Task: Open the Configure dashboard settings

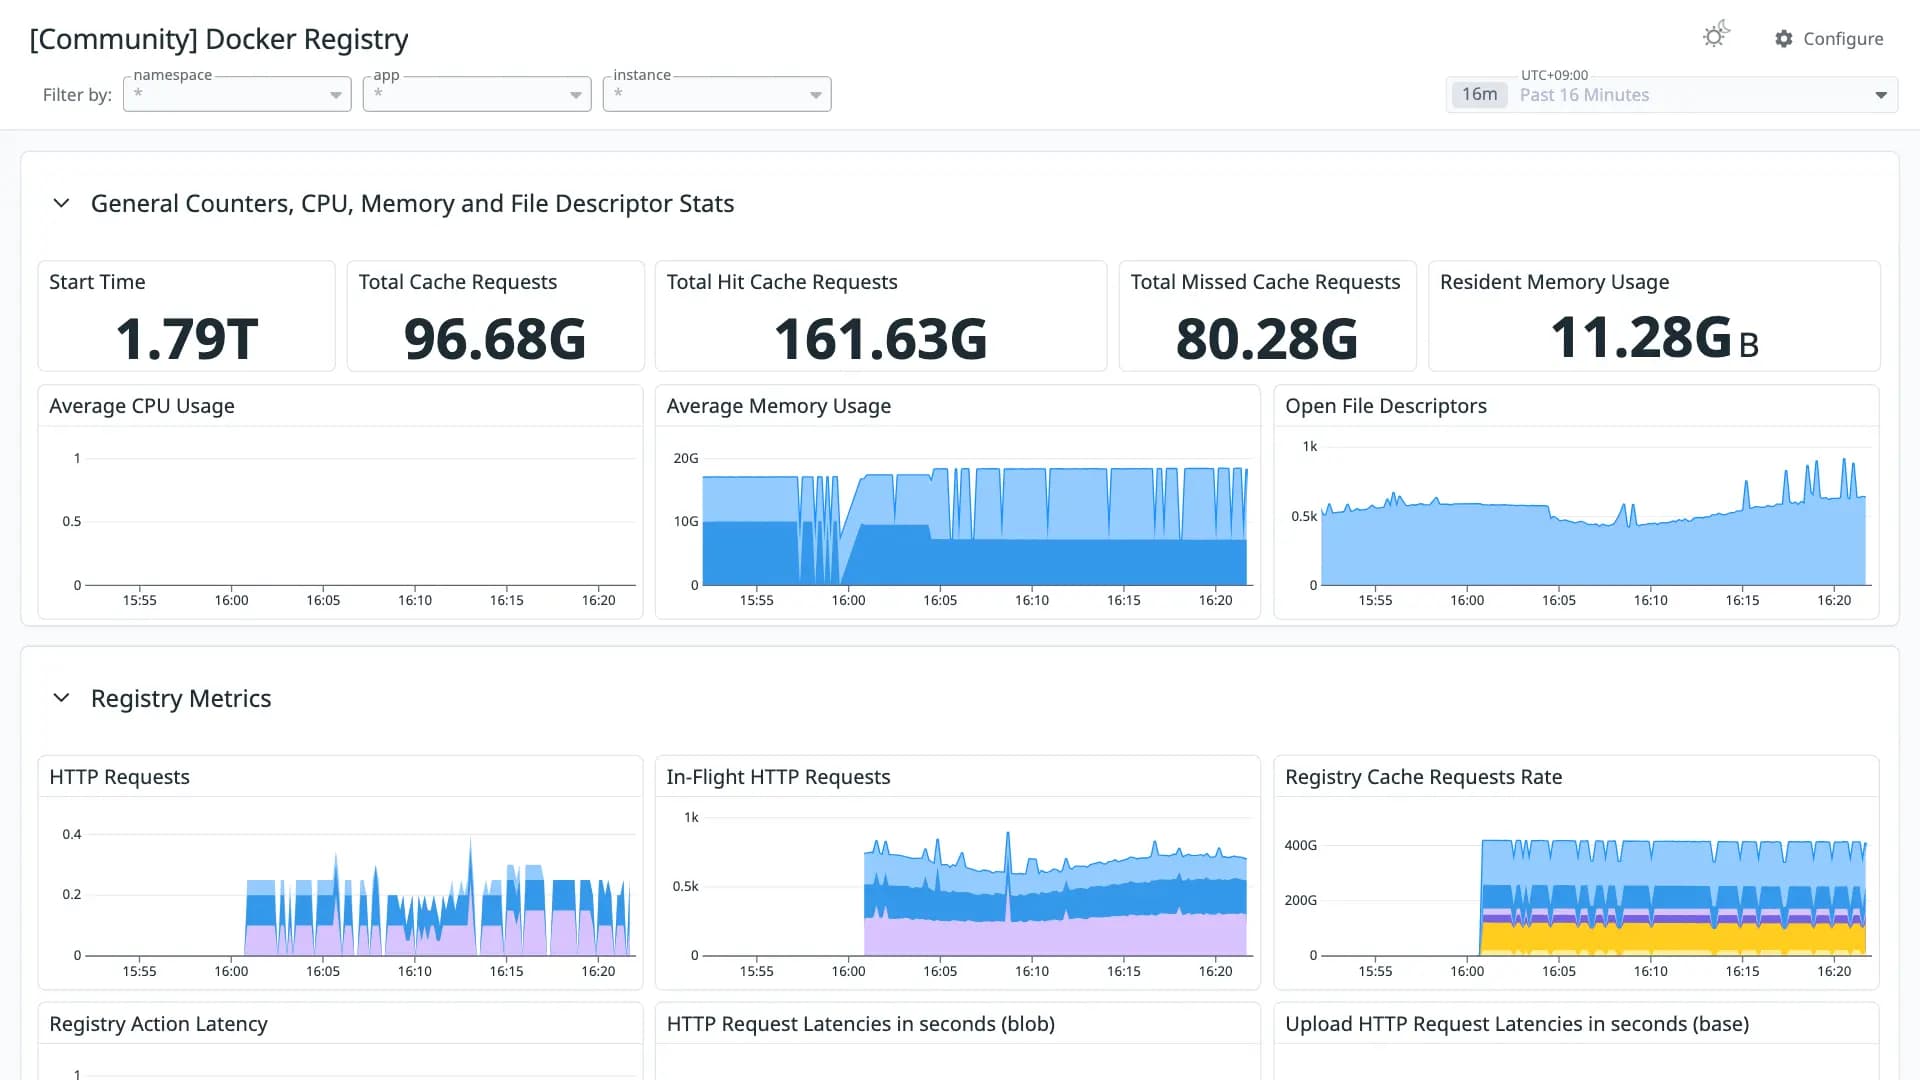Action: point(1829,38)
